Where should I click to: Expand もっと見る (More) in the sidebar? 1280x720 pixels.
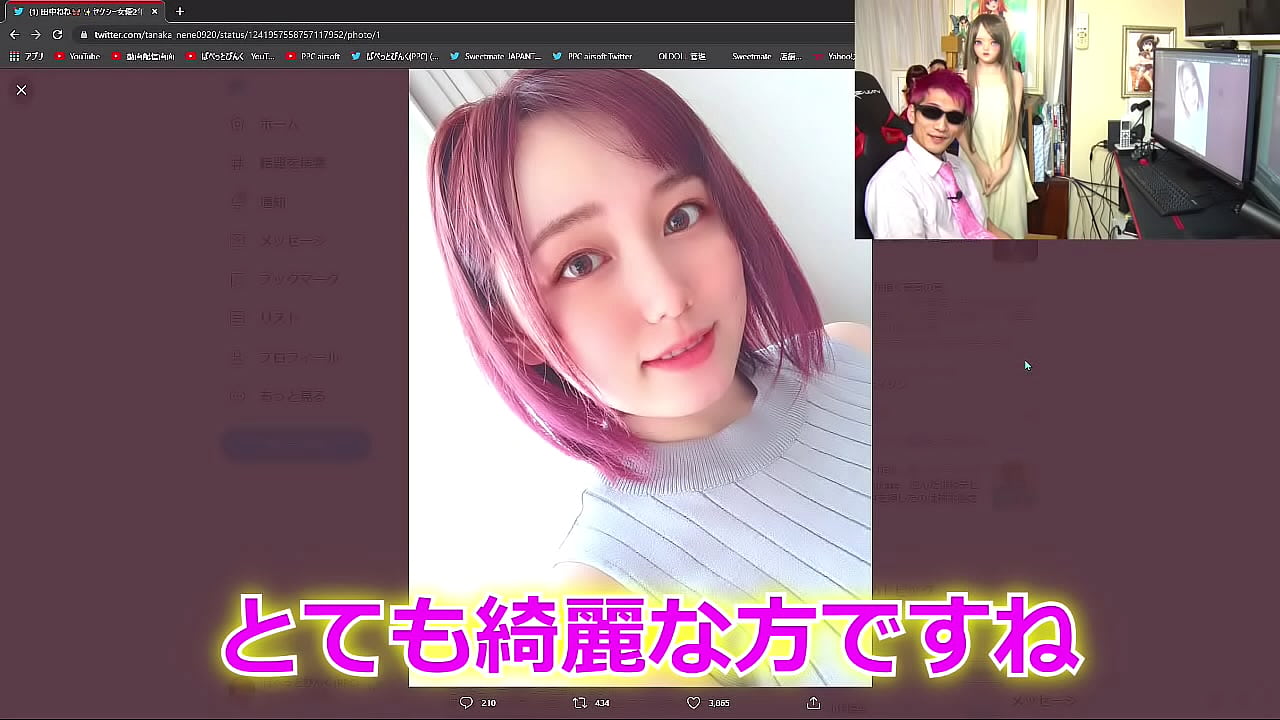coord(236,395)
